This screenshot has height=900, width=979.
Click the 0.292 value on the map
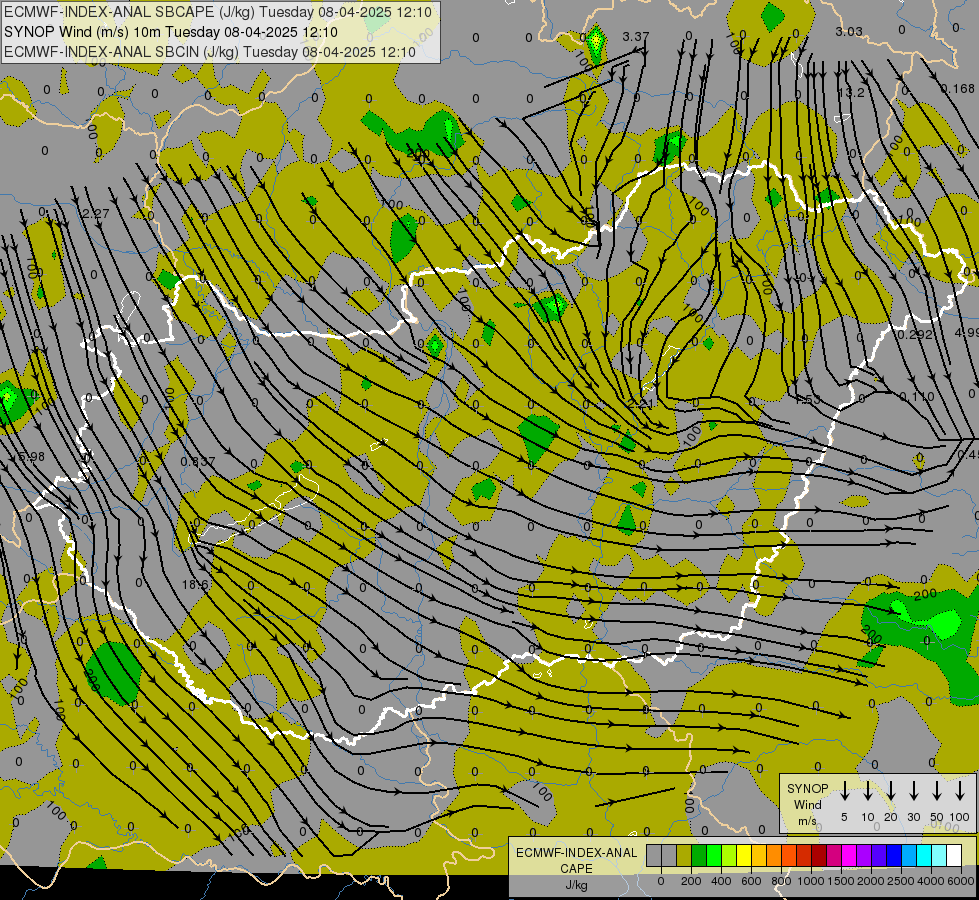point(915,335)
